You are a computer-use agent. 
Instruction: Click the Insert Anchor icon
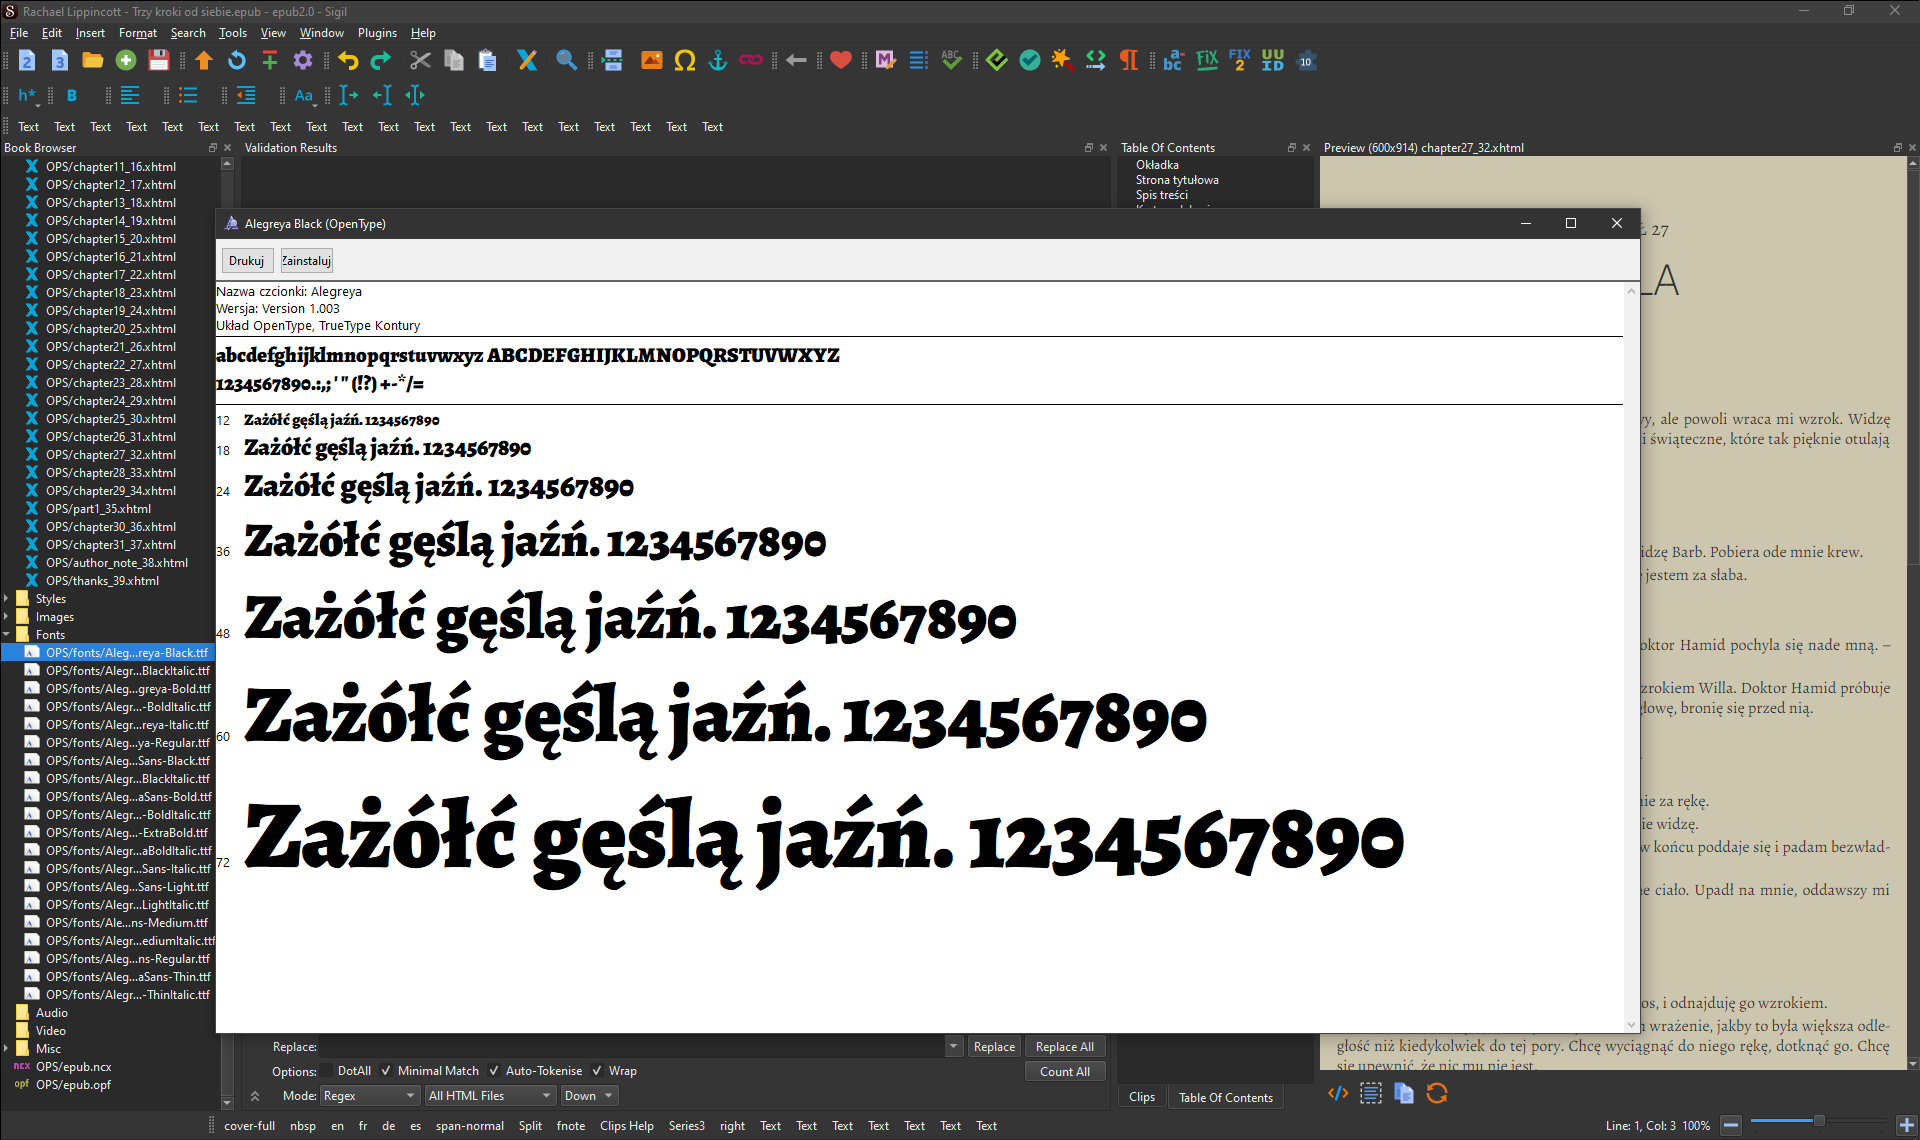coord(718,61)
